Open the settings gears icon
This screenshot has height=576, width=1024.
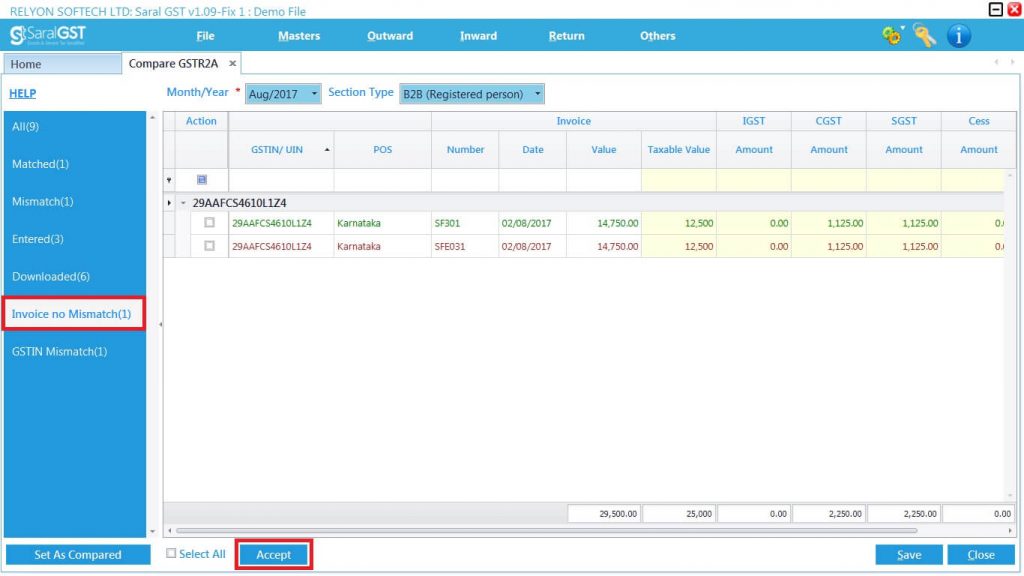tap(892, 35)
